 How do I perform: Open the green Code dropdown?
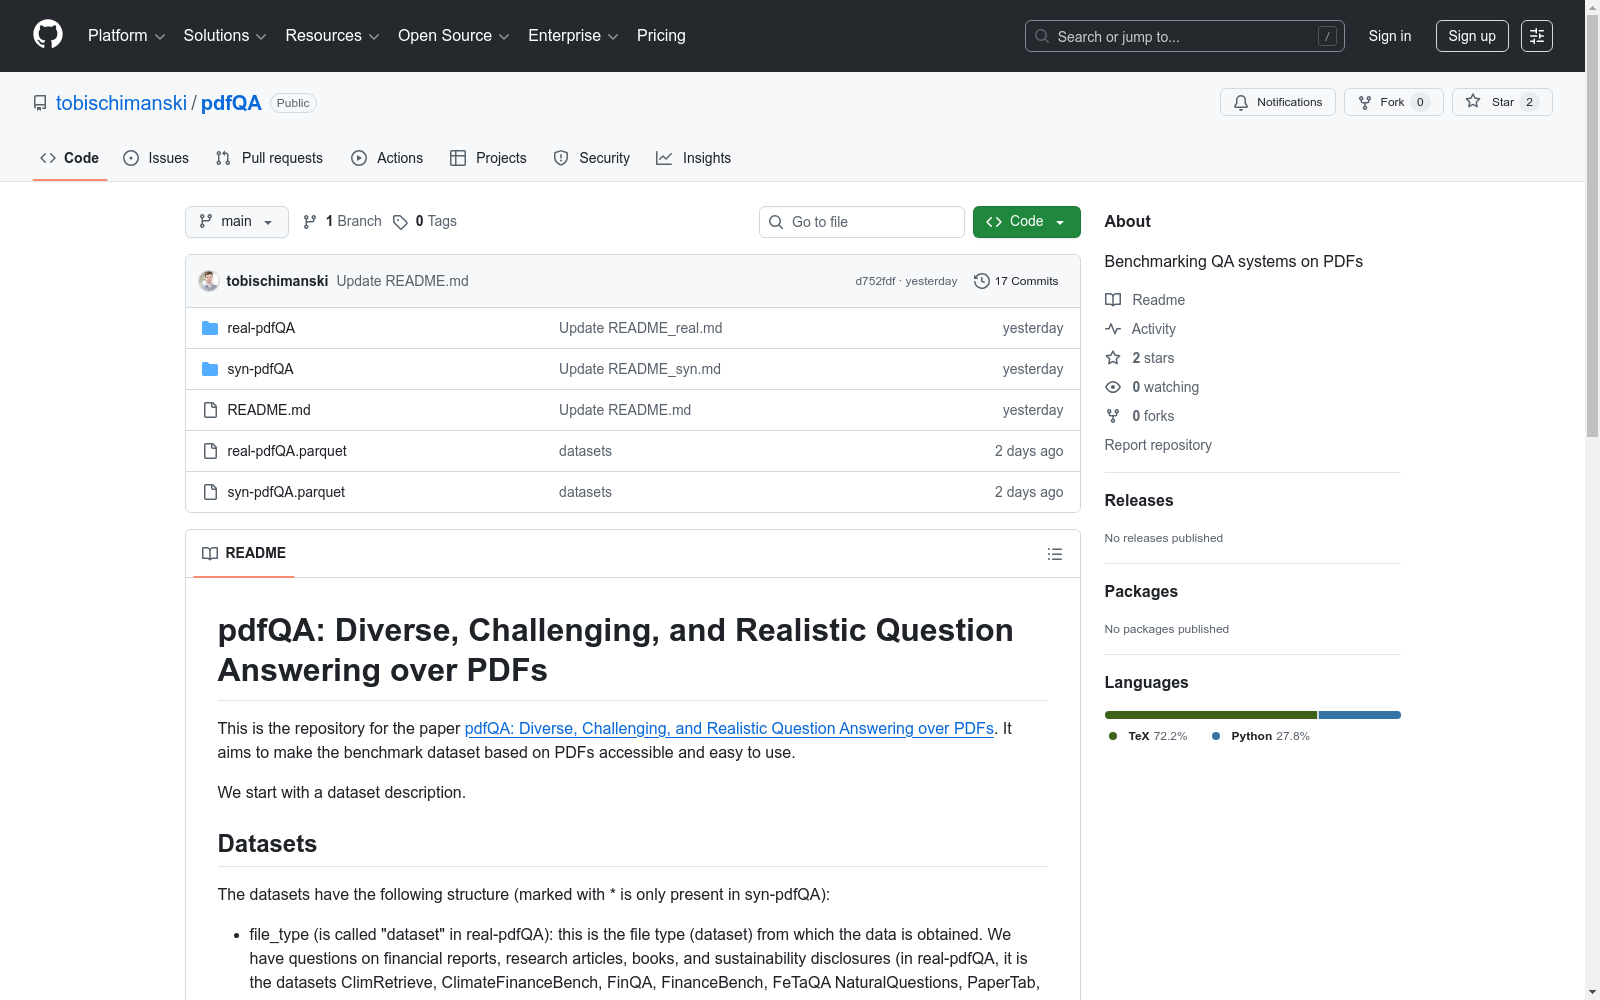pos(1027,222)
